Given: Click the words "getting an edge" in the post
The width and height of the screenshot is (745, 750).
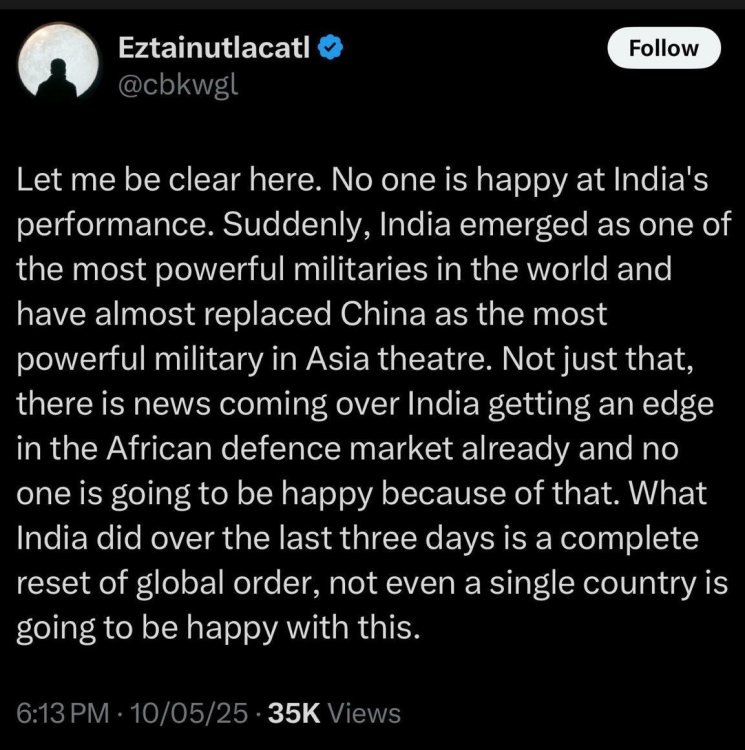Looking at the screenshot, I should (601, 404).
